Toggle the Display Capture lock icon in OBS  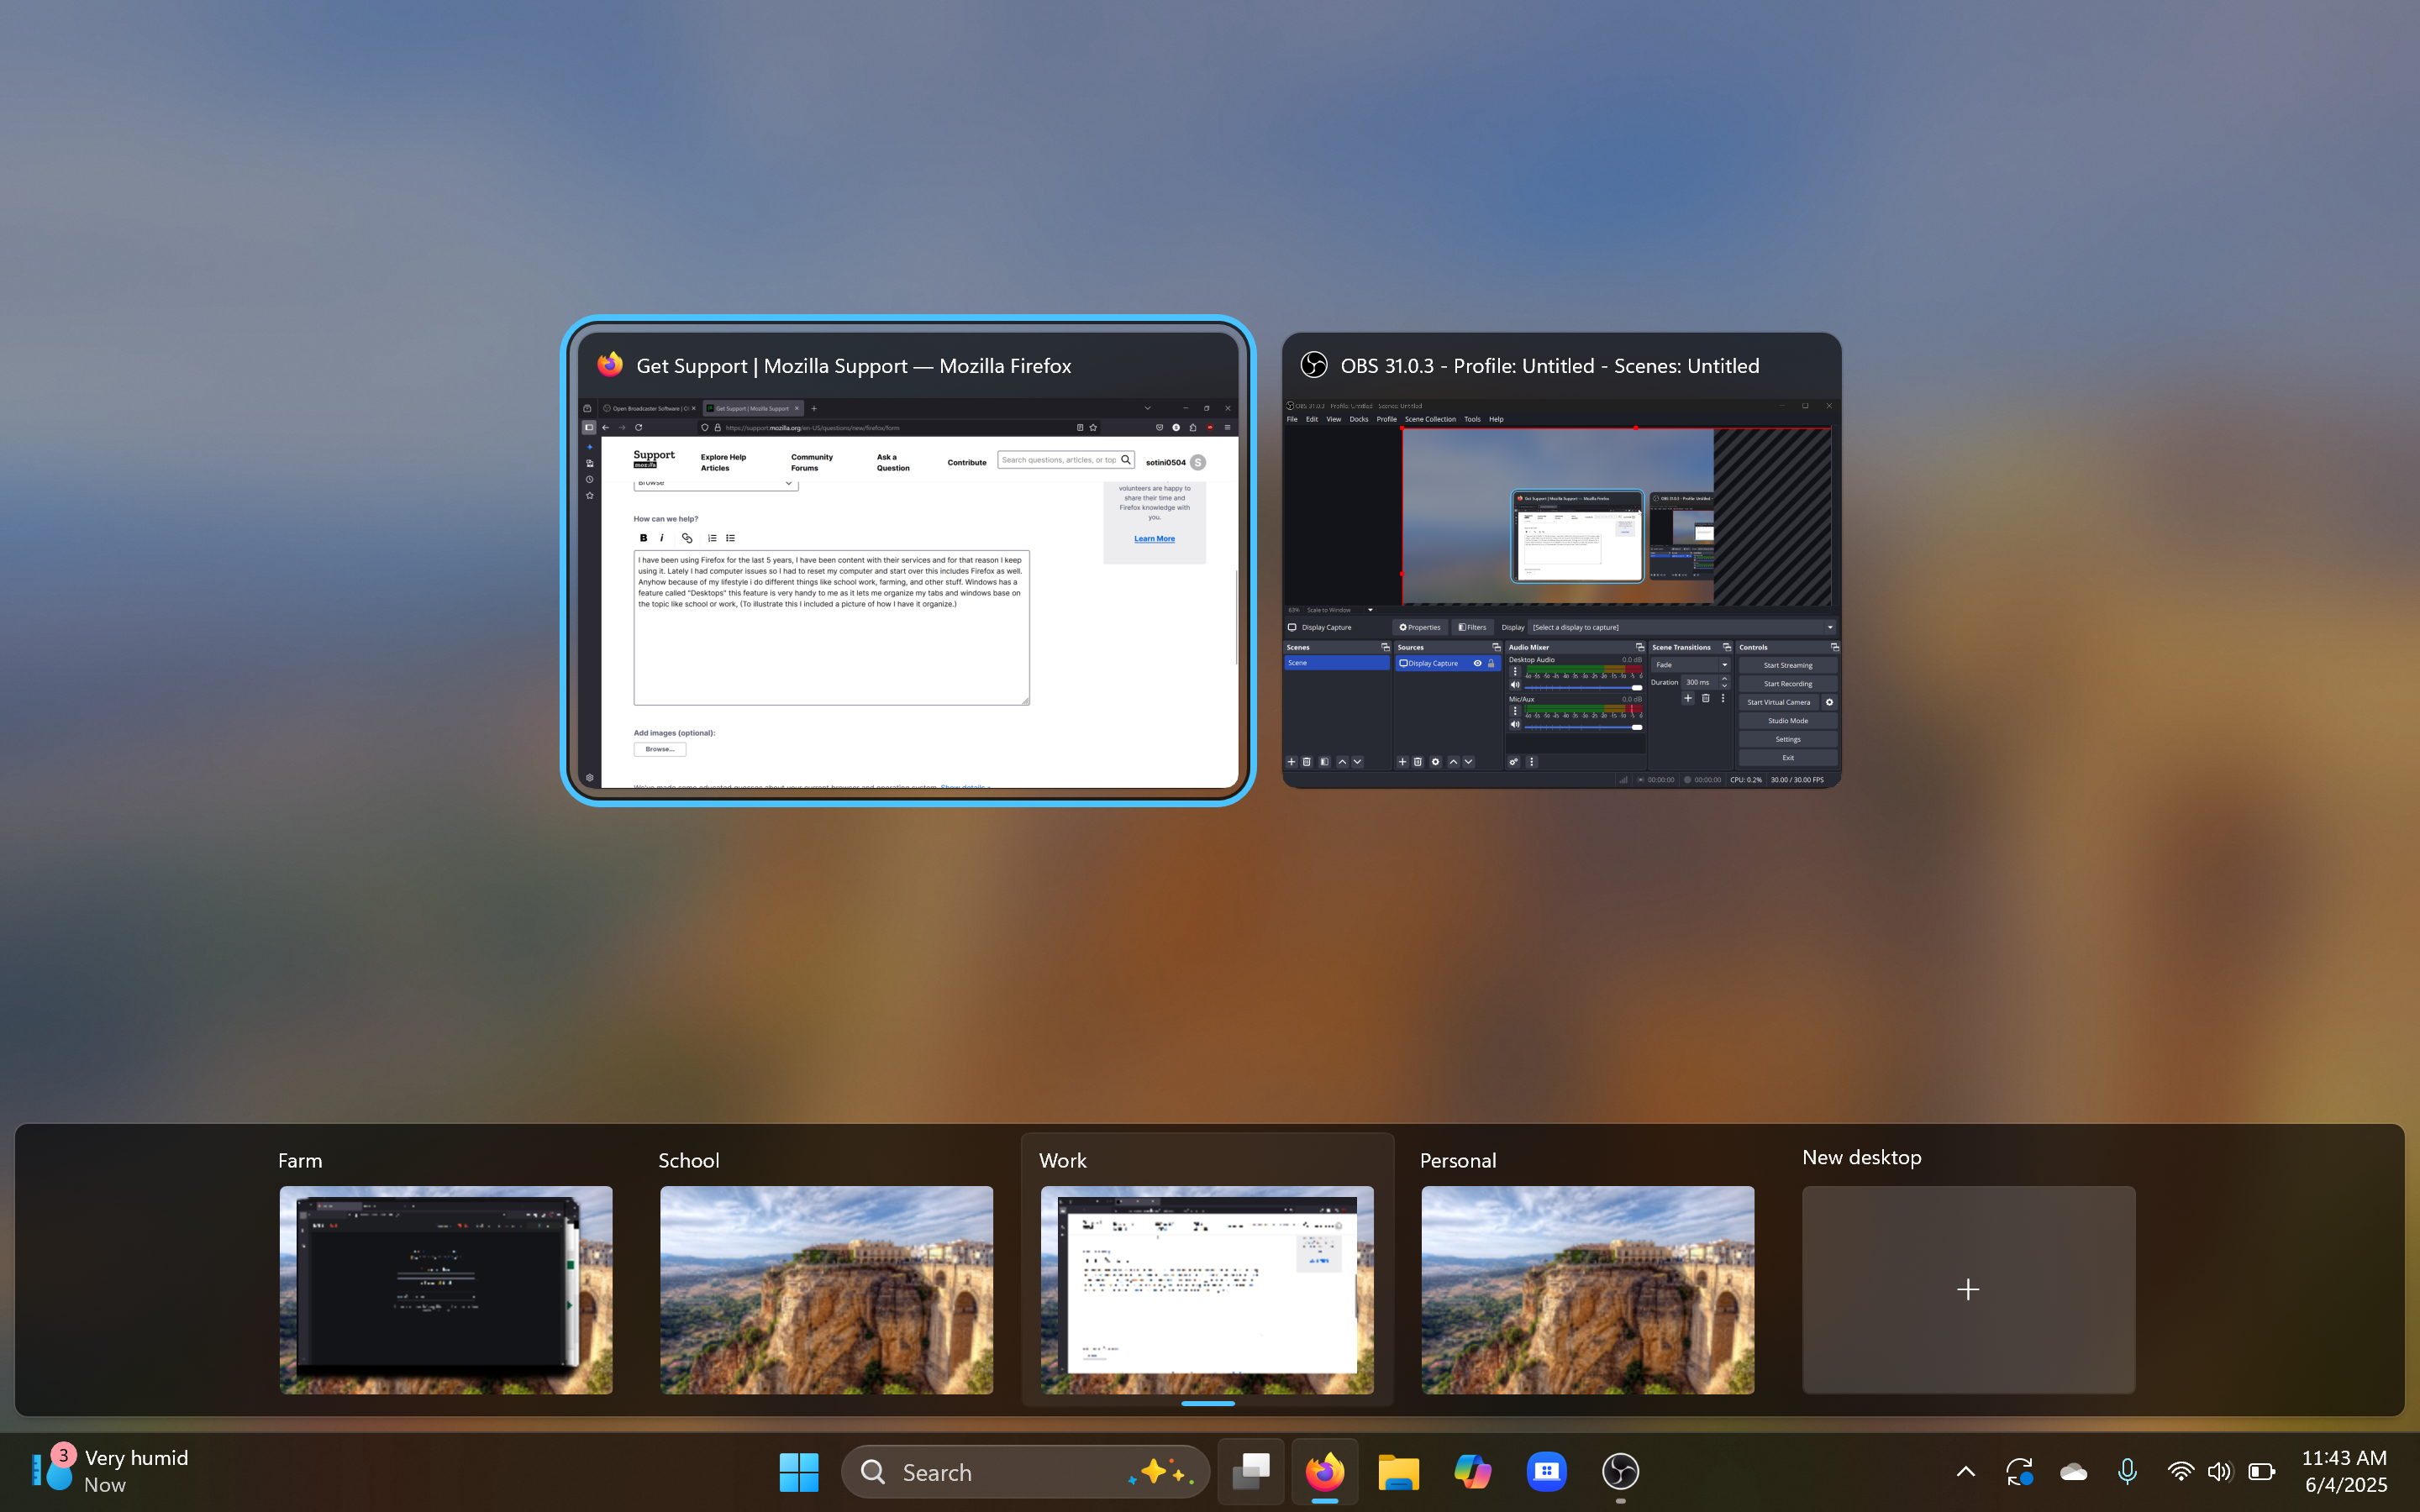click(1491, 663)
